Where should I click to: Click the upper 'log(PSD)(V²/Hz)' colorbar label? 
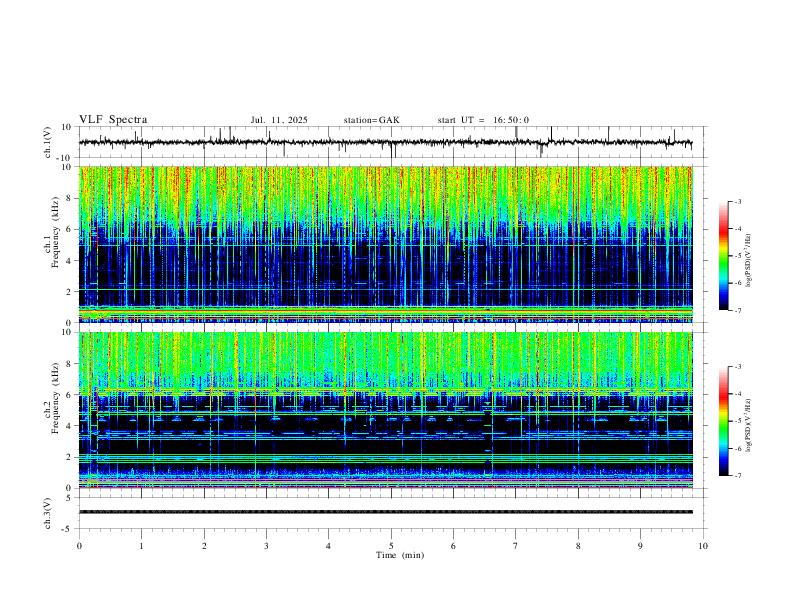point(749,260)
